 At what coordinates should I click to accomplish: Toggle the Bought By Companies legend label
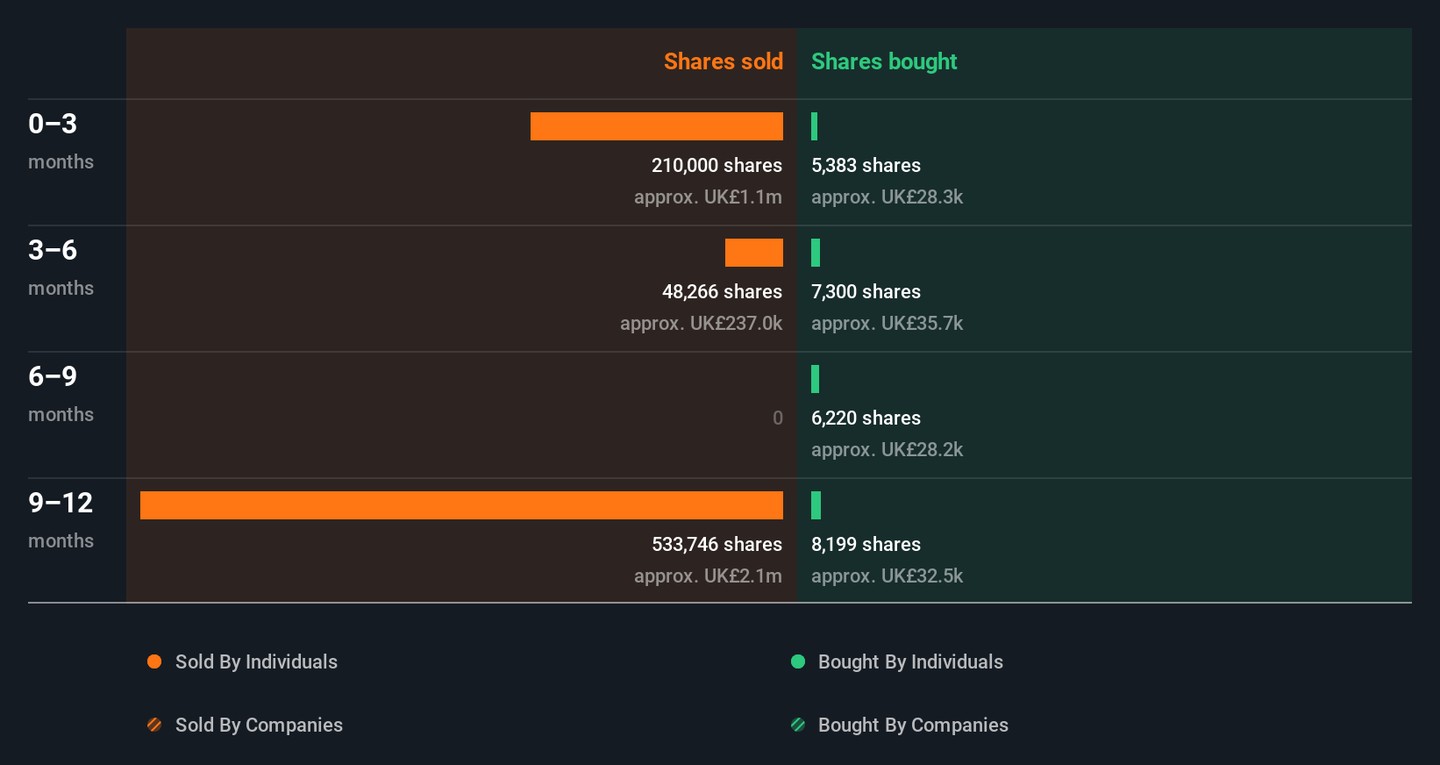click(x=913, y=725)
